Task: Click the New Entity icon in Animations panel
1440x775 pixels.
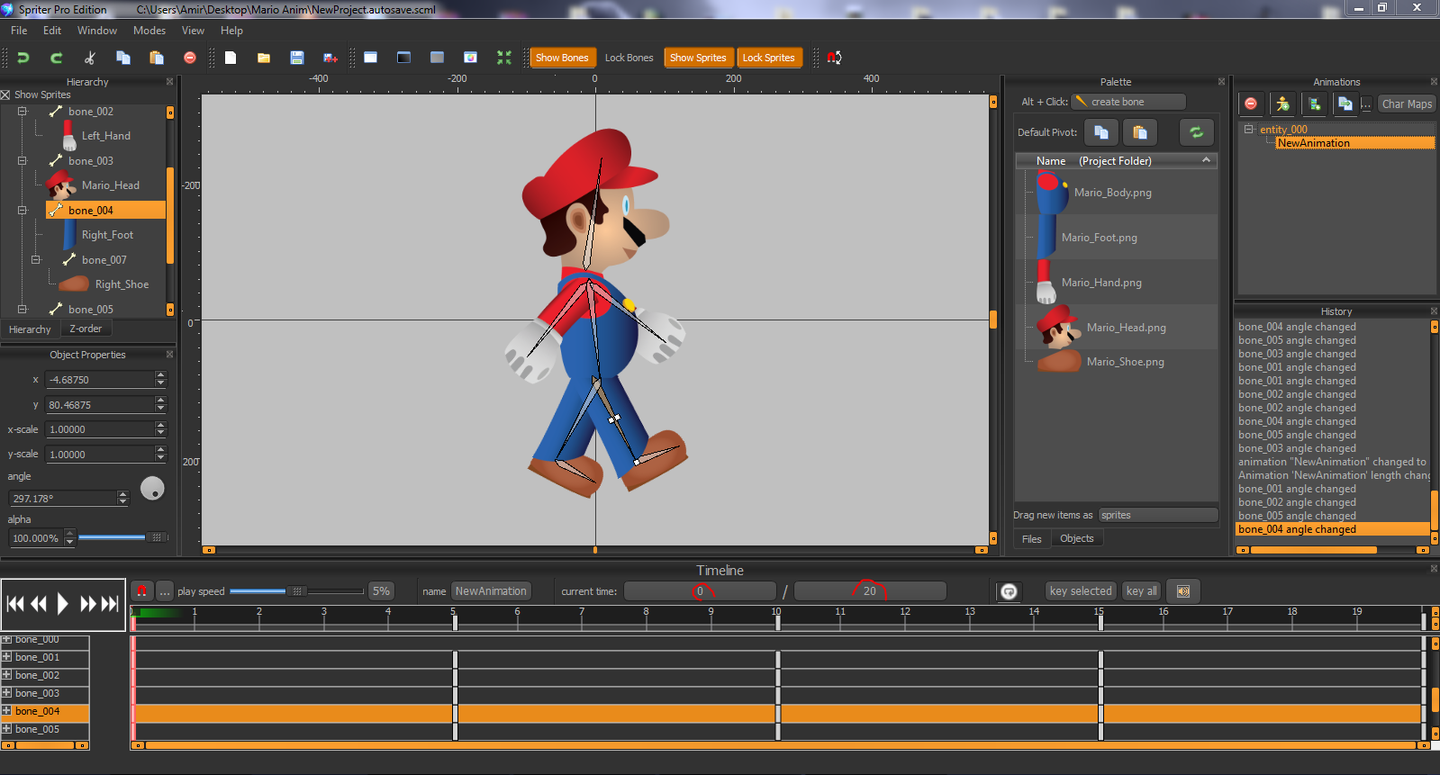Action: (1282, 104)
